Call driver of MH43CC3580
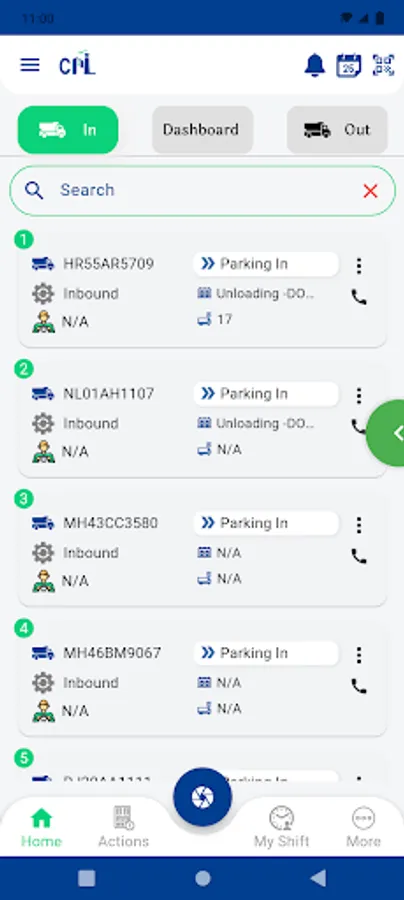404x900 pixels. 359,557
